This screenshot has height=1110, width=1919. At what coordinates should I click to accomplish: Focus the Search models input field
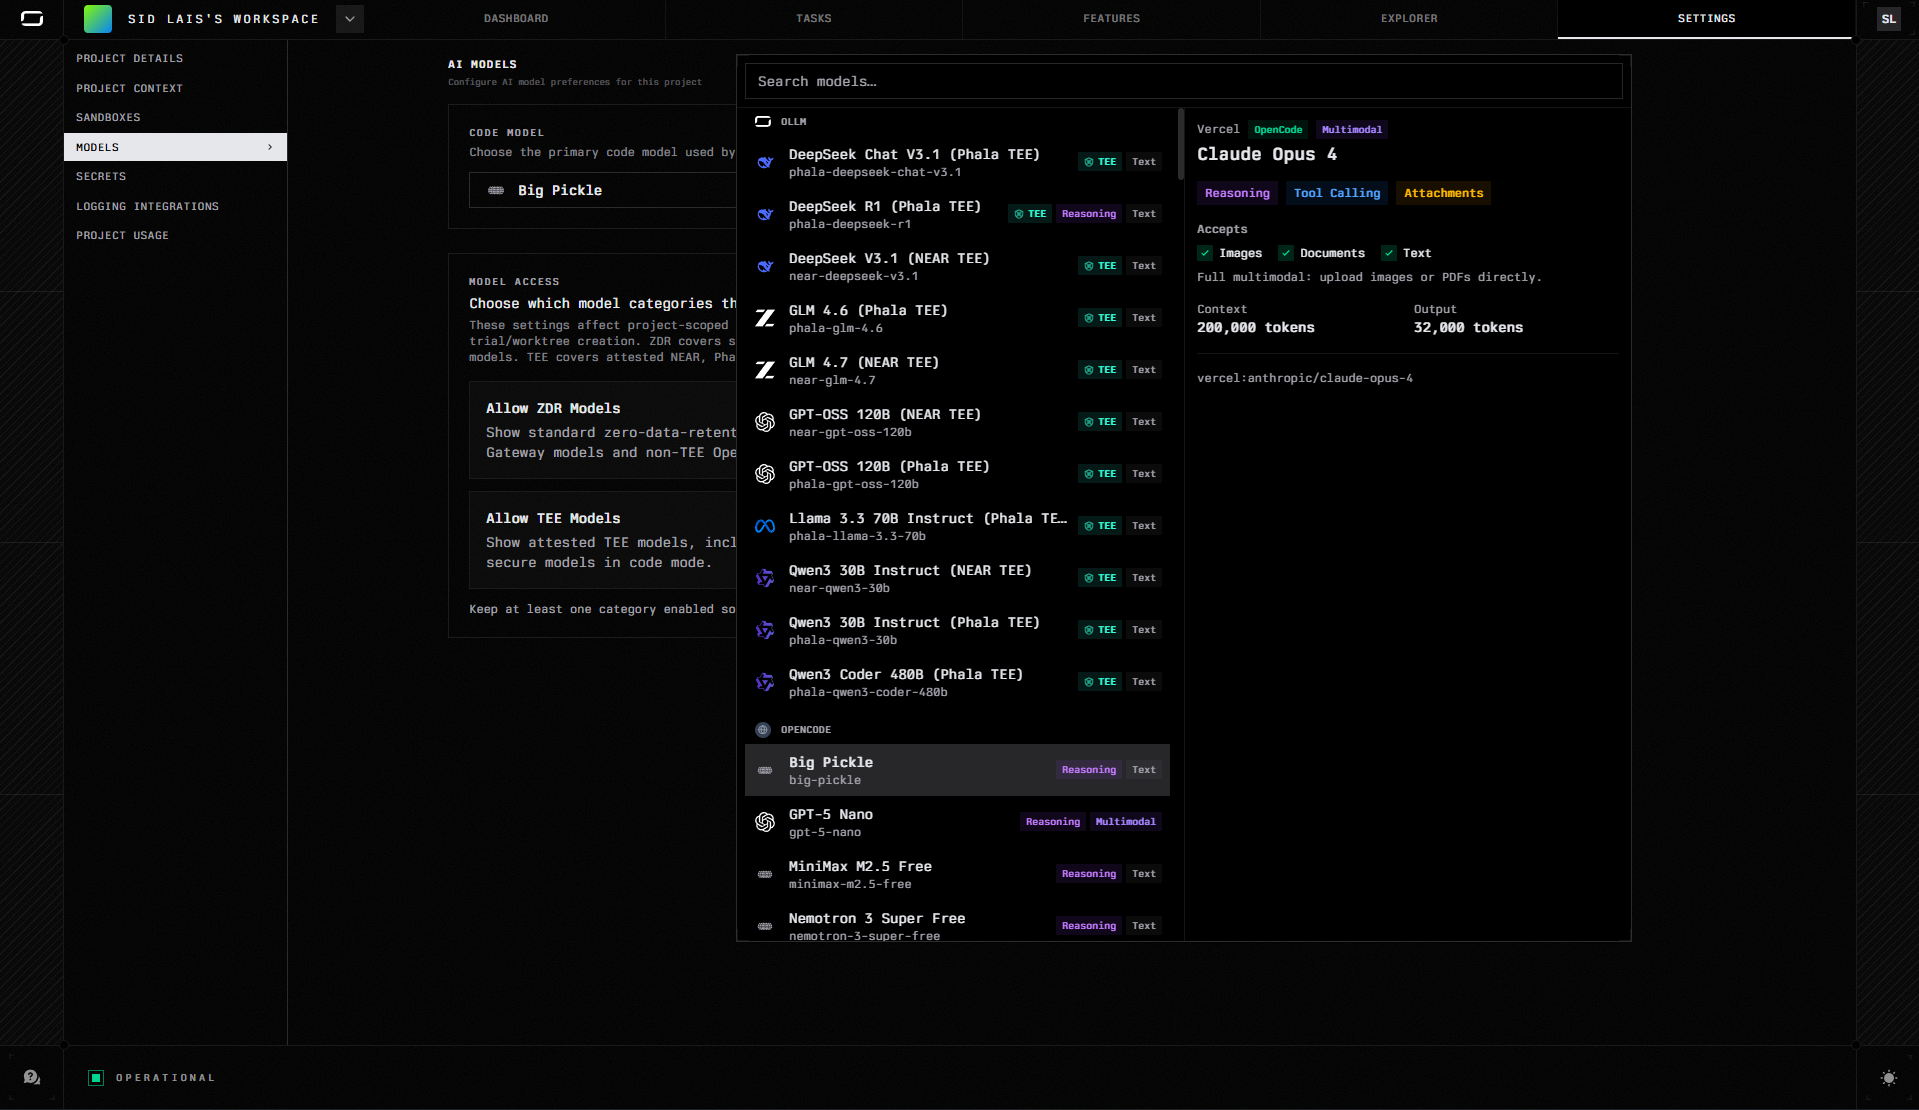pyautogui.click(x=1183, y=82)
